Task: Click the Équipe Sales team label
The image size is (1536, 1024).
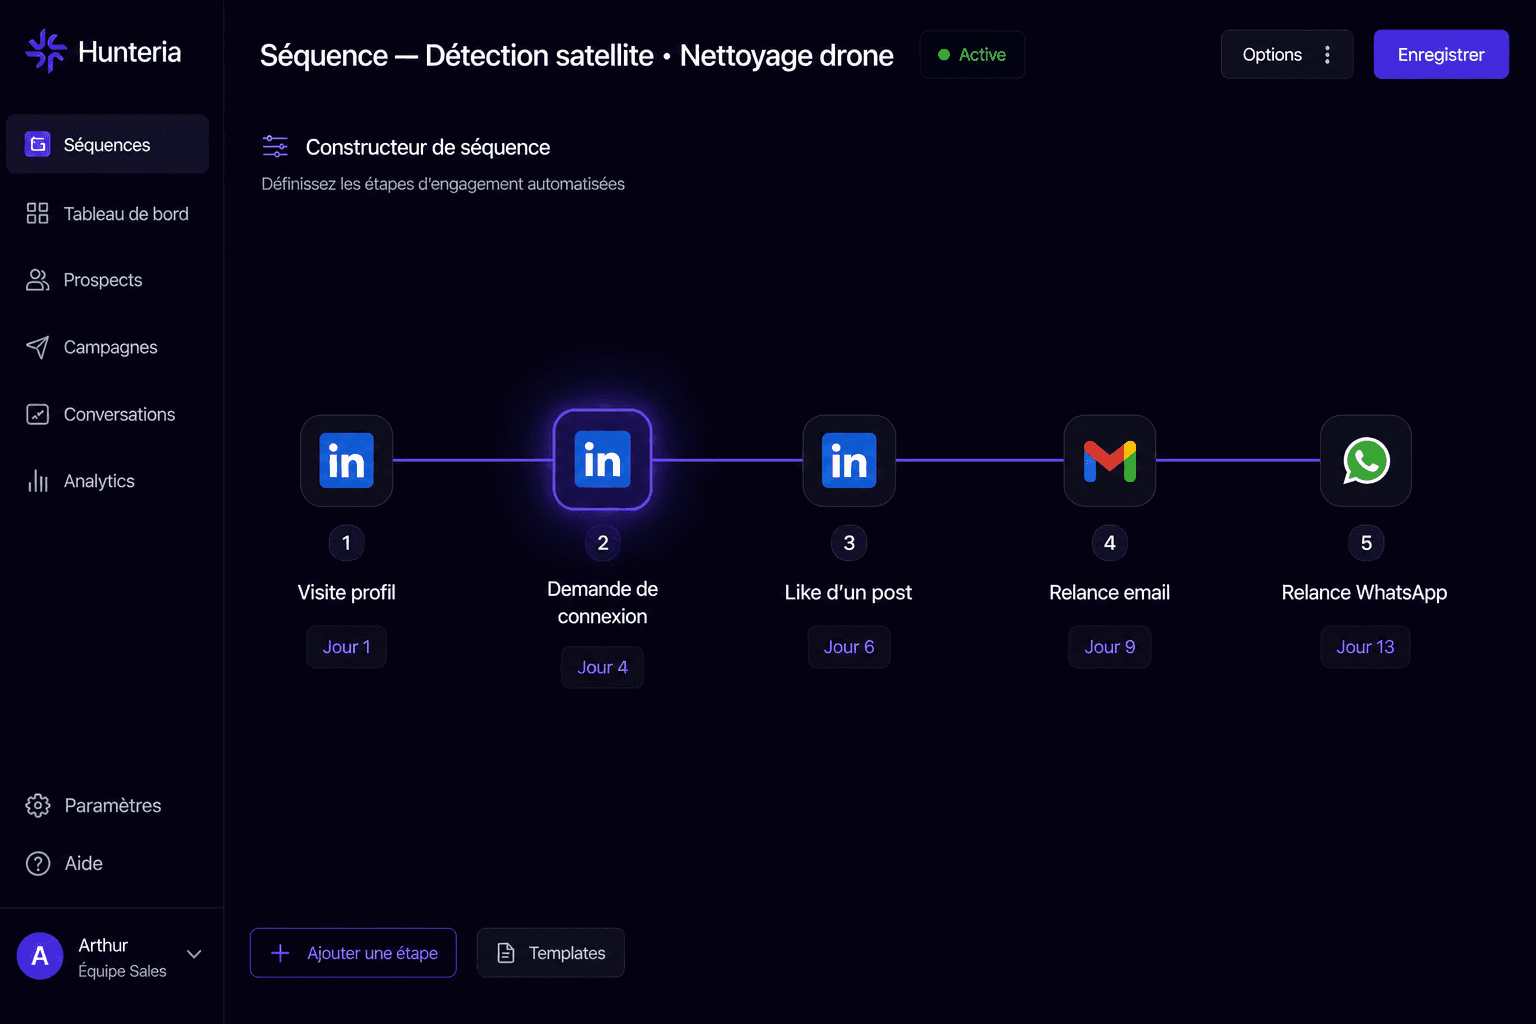Action: 123,971
